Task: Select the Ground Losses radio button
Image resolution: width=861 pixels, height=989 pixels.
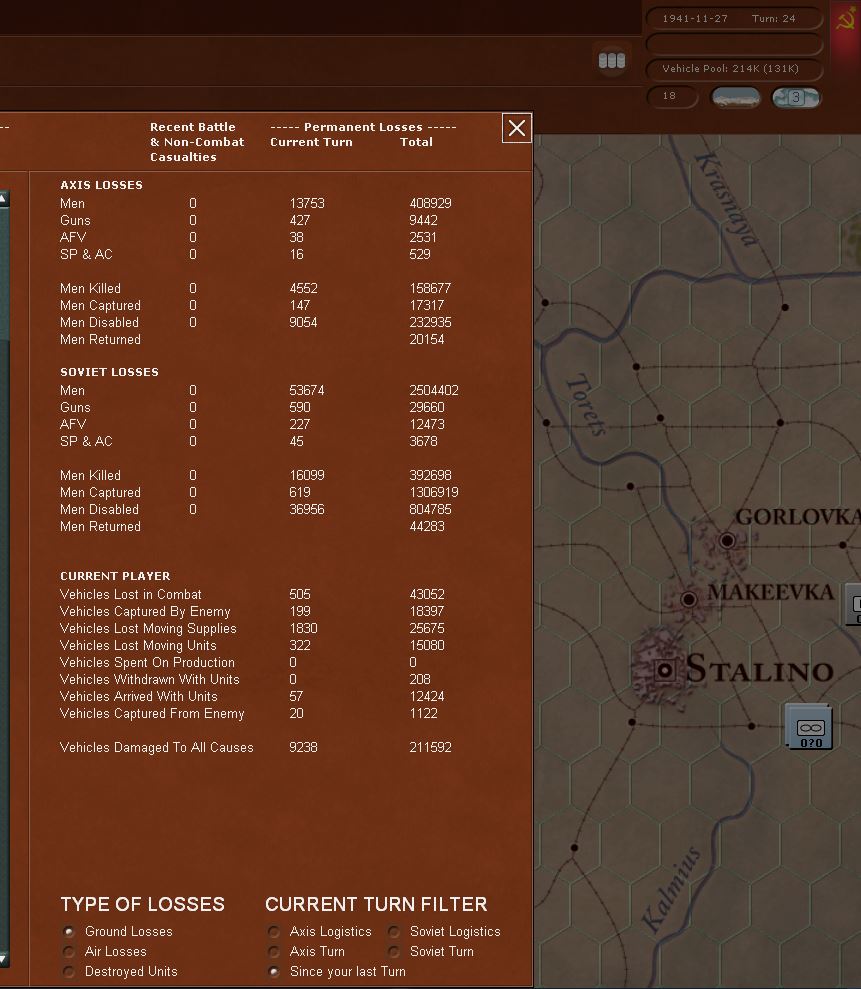Action: tap(69, 932)
